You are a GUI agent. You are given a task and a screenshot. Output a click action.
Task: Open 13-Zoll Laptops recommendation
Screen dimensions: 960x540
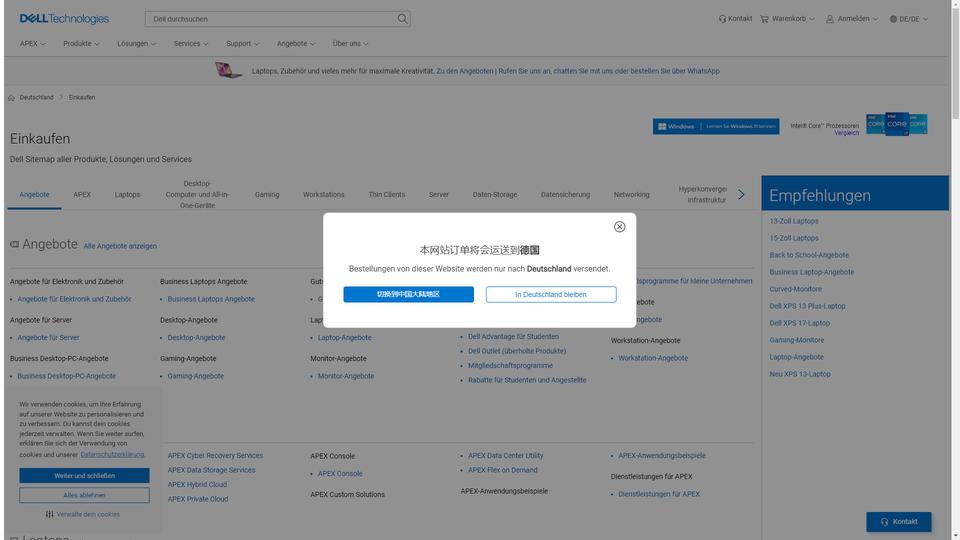click(794, 222)
